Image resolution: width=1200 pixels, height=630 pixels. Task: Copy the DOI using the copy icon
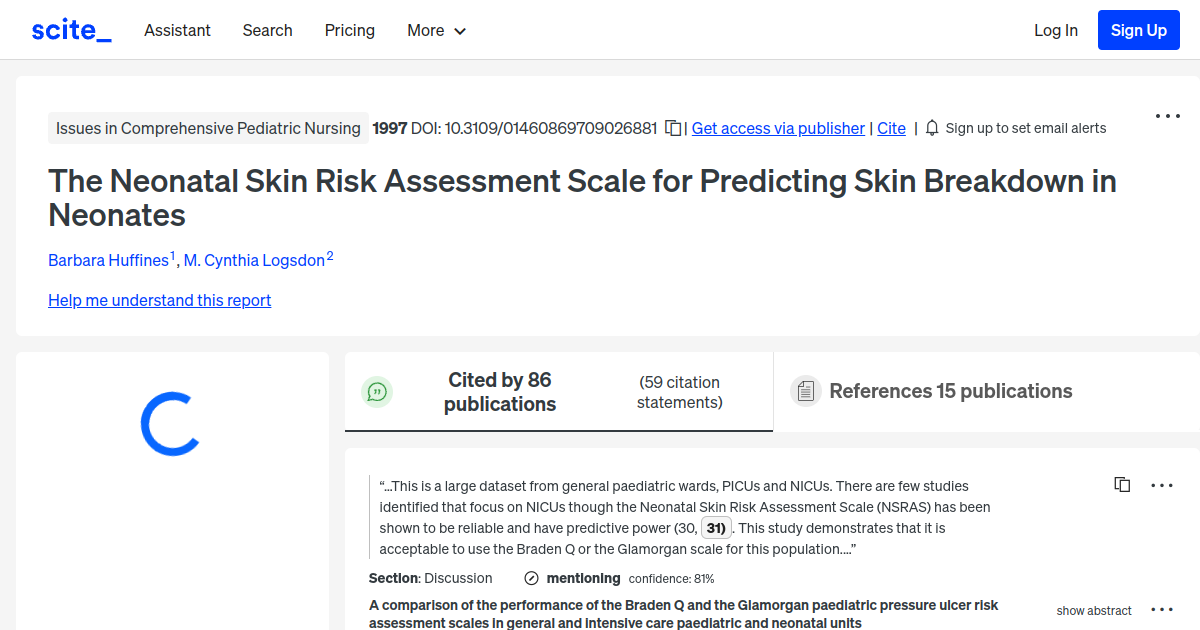point(673,128)
